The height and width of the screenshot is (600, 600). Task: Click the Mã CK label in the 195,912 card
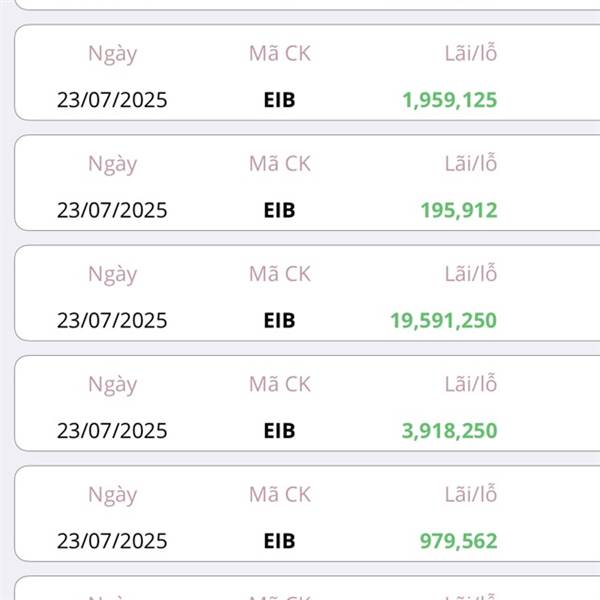[280, 164]
